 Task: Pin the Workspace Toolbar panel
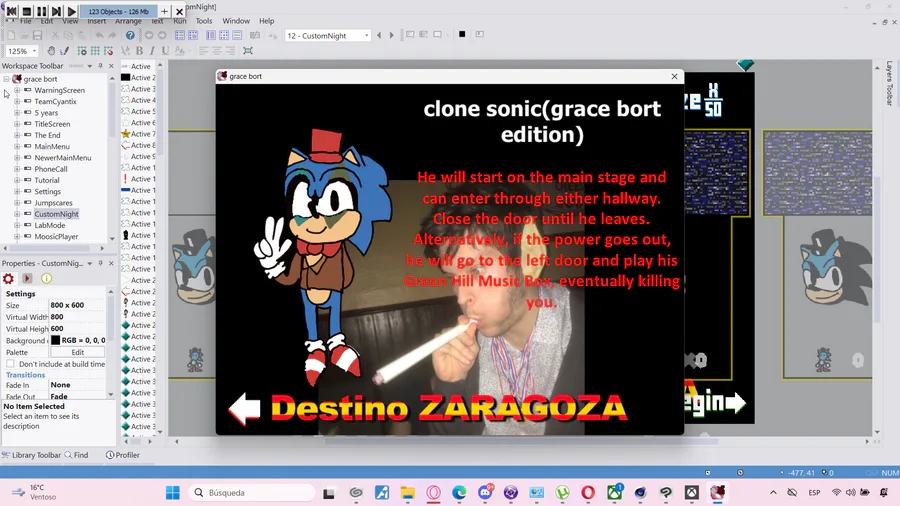[100, 66]
